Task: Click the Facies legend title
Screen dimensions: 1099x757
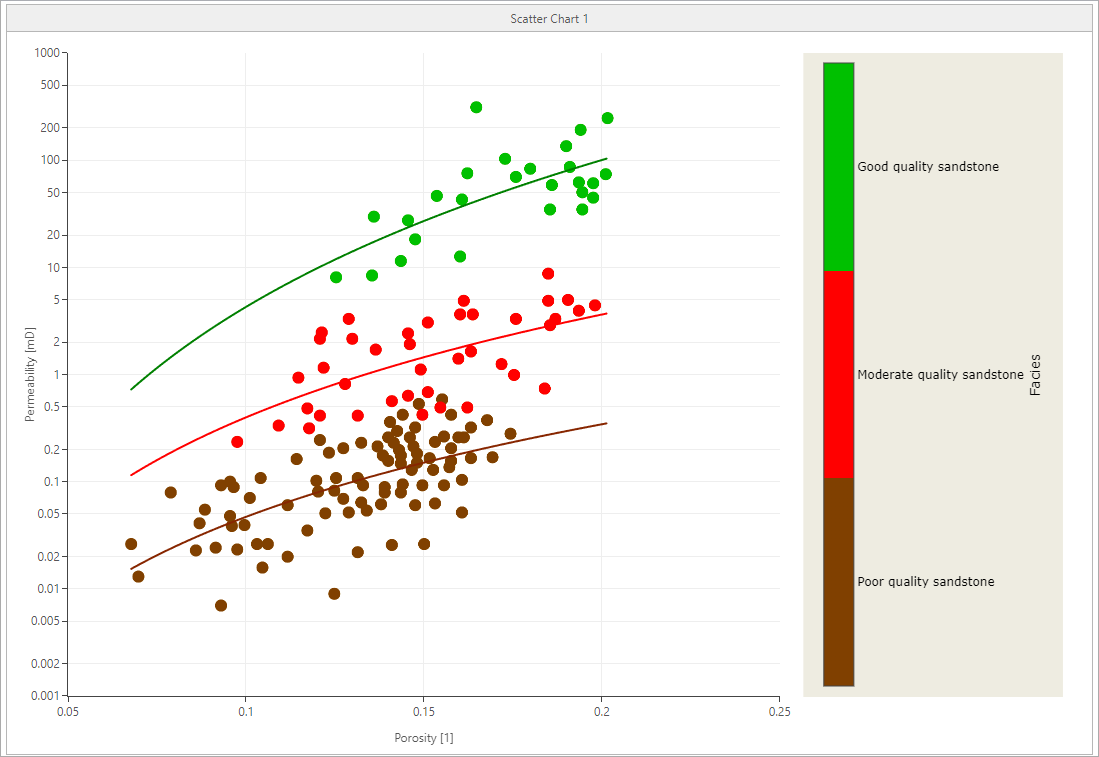Action: (x=1035, y=375)
